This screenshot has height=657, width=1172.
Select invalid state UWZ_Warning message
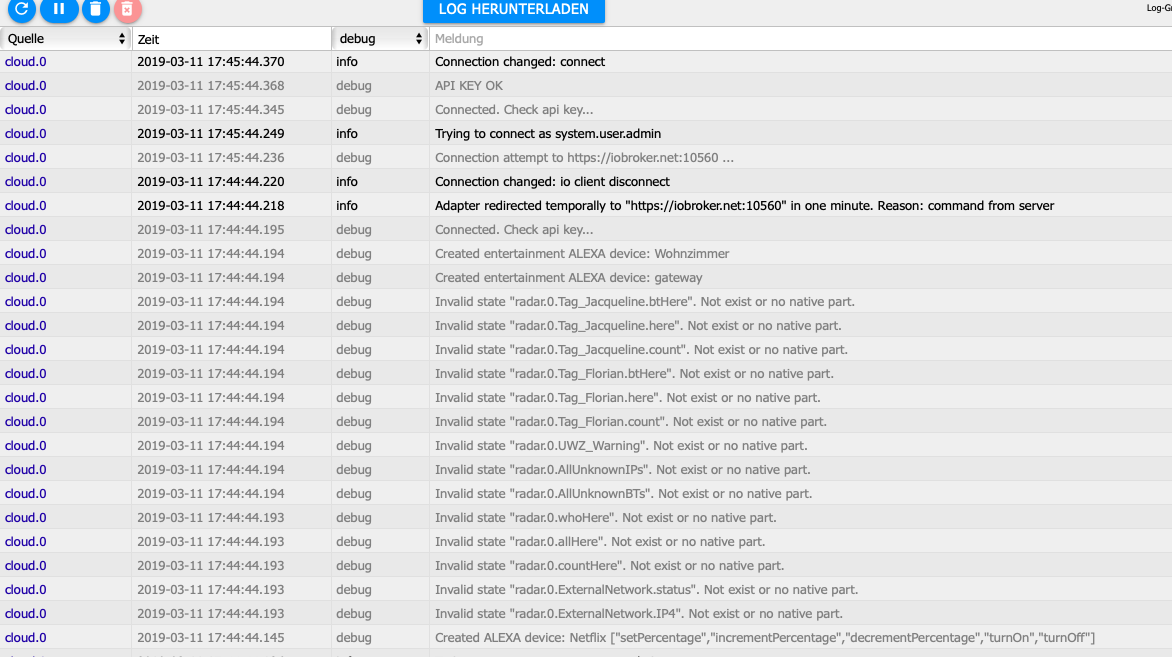(621, 445)
